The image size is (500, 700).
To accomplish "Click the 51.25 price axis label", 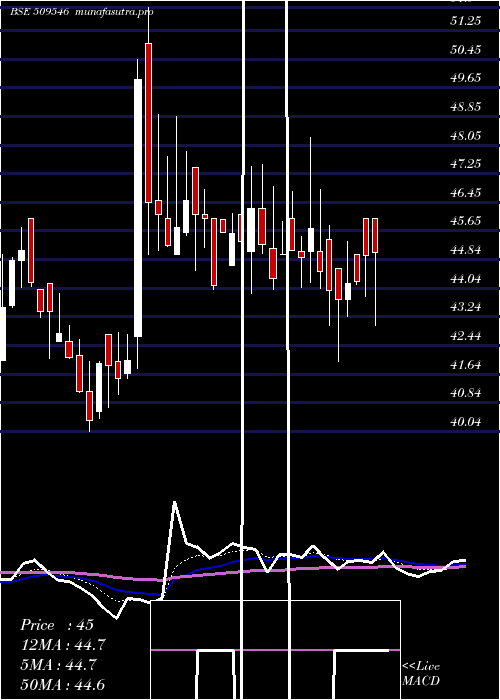I will (466, 21).
